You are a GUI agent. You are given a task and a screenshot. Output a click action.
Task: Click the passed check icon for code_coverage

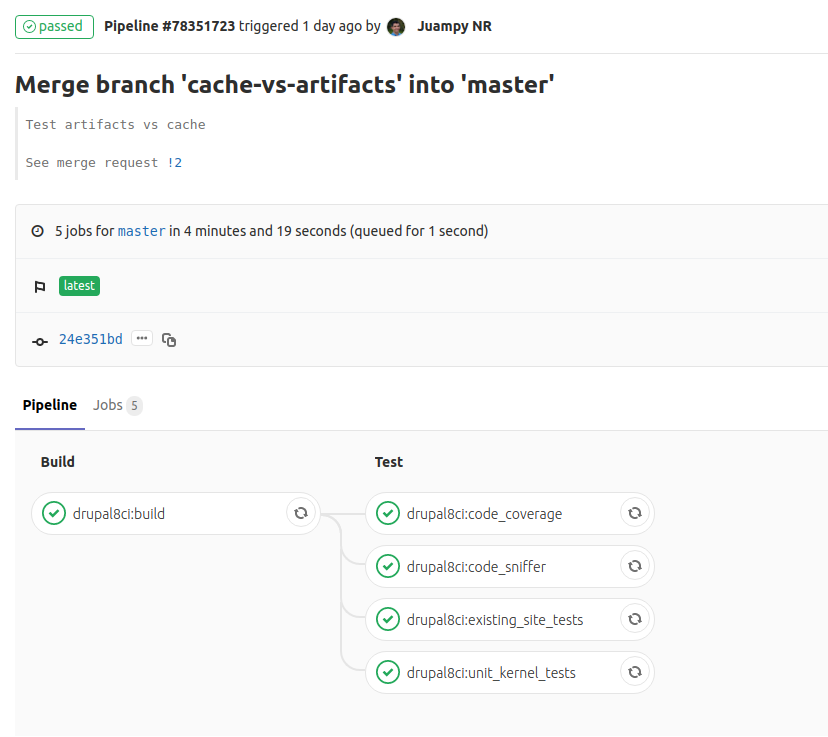[388, 513]
